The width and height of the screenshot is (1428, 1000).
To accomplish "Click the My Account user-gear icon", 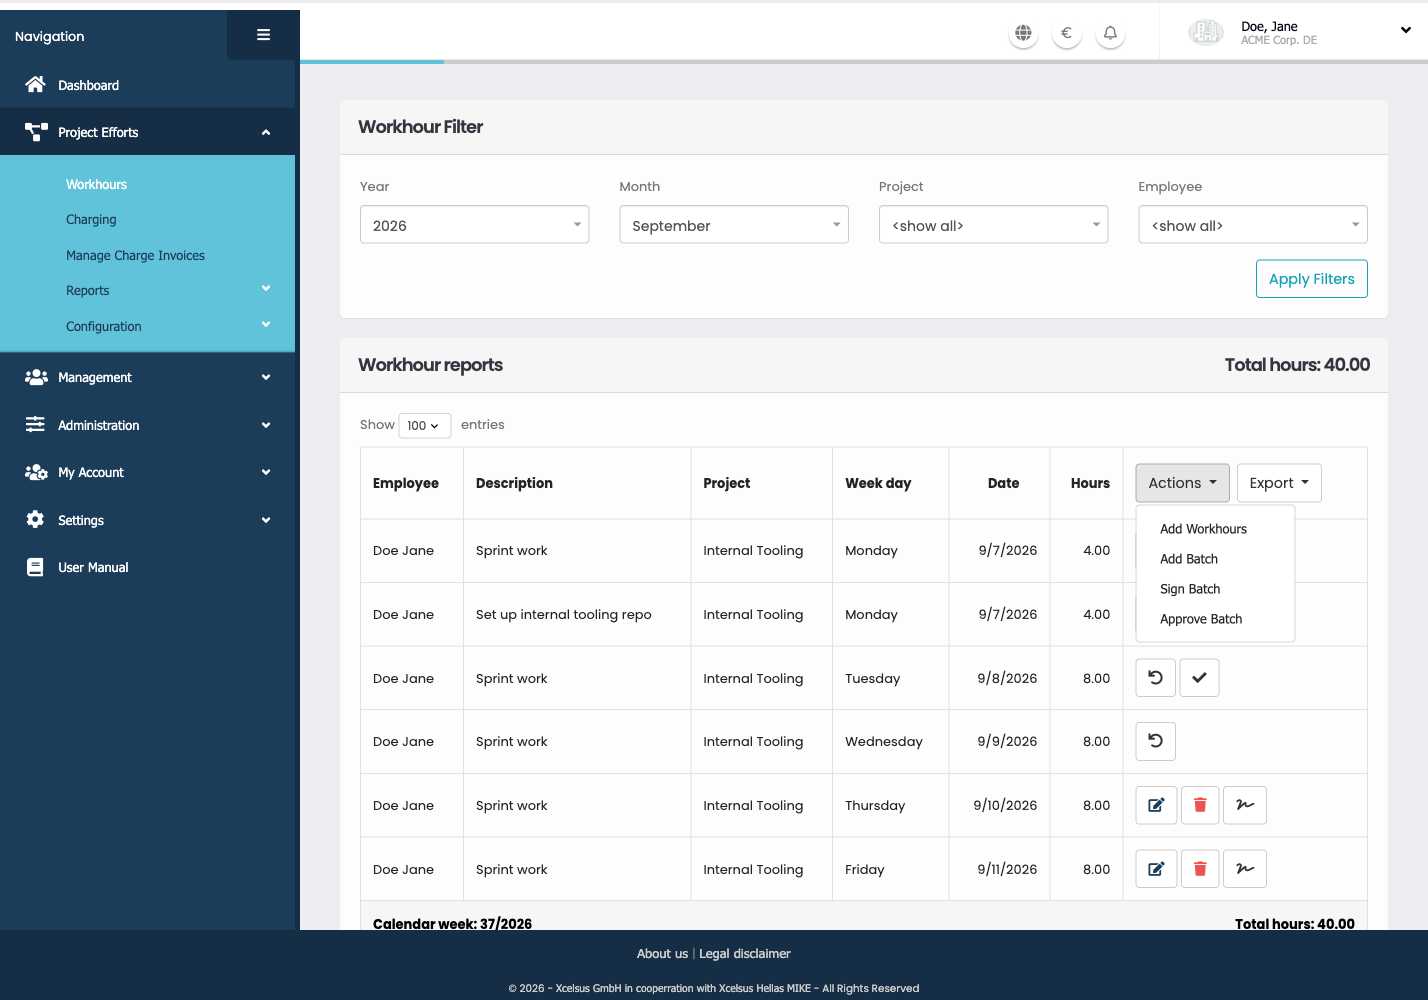I will (36, 472).
